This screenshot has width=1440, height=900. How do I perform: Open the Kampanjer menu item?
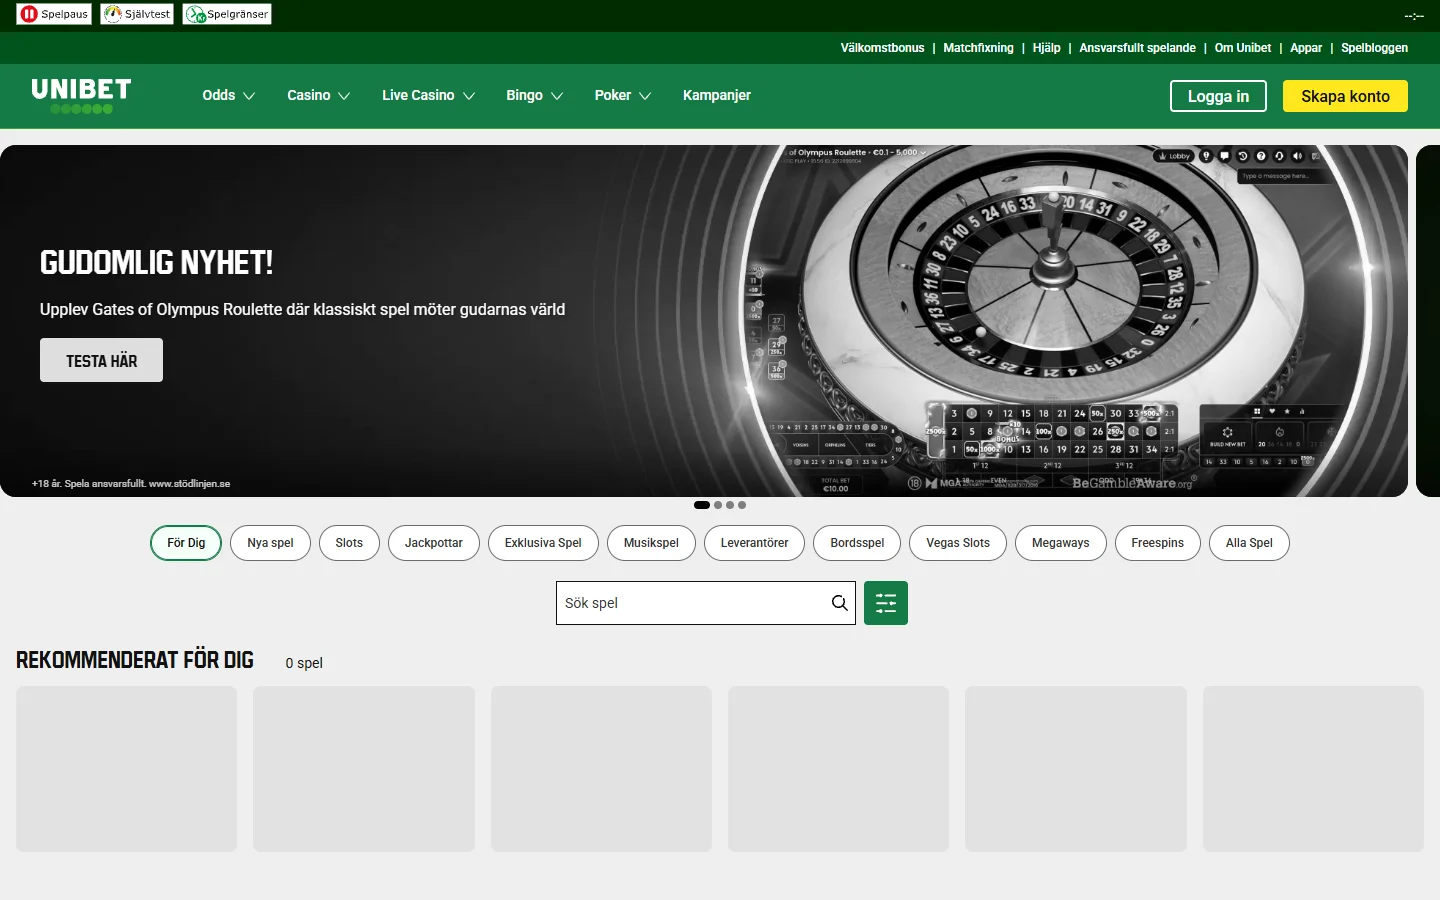717,95
